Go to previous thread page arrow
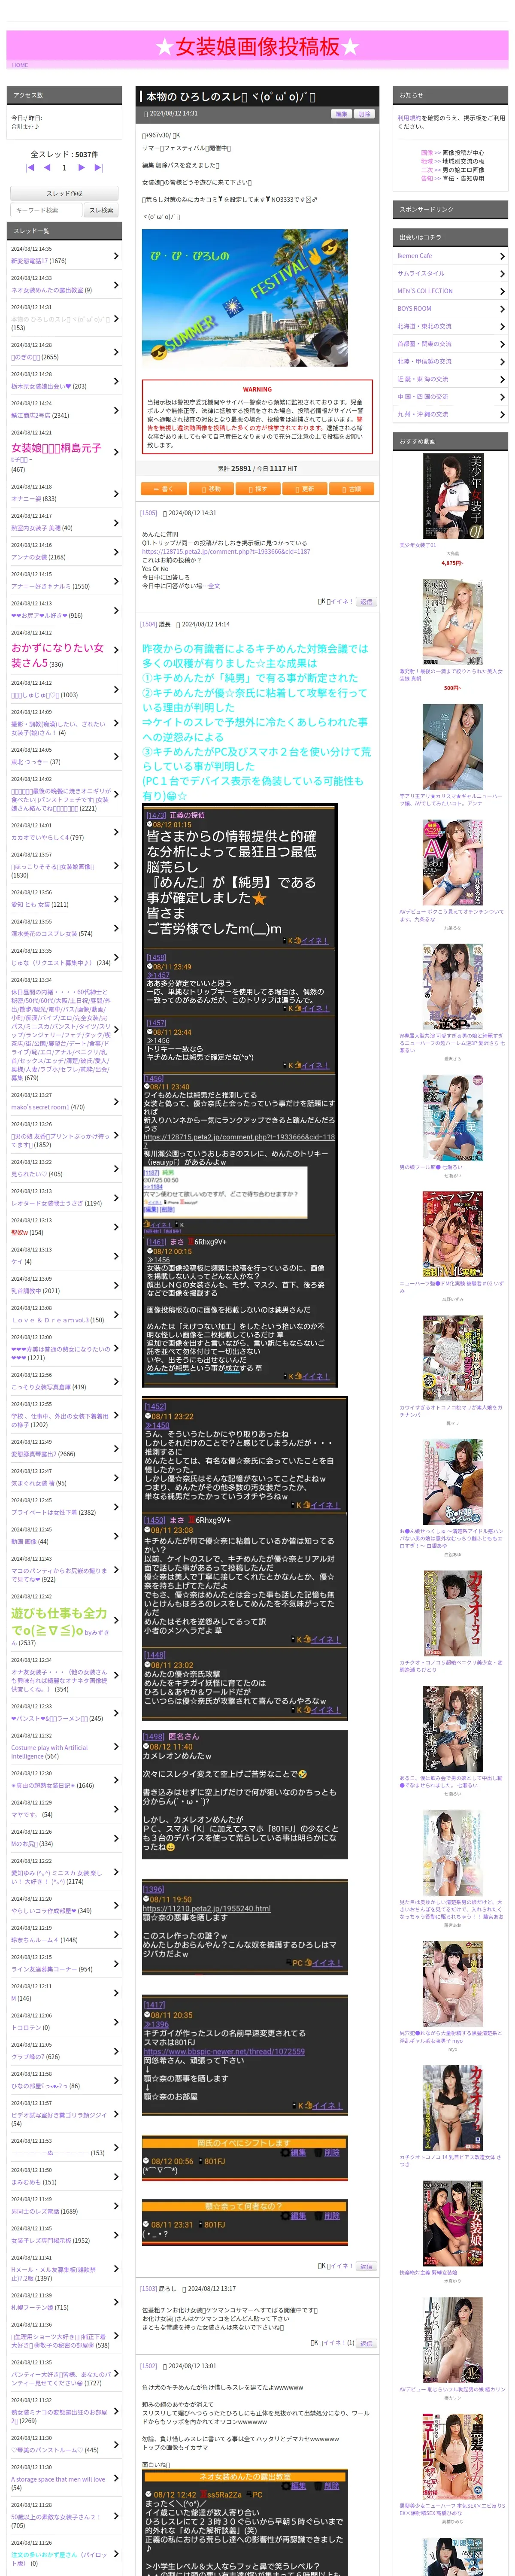The image size is (515, 2576). 47,168
